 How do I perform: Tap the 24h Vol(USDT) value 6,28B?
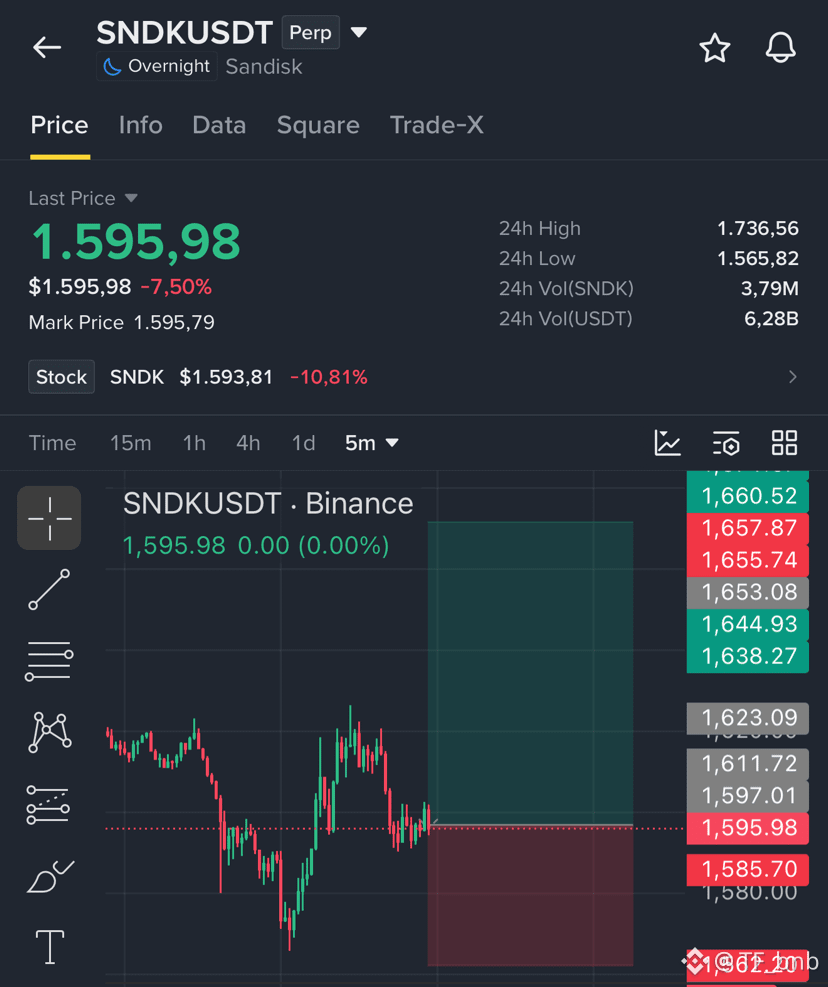pyautogui.click(x=771, y=319)
